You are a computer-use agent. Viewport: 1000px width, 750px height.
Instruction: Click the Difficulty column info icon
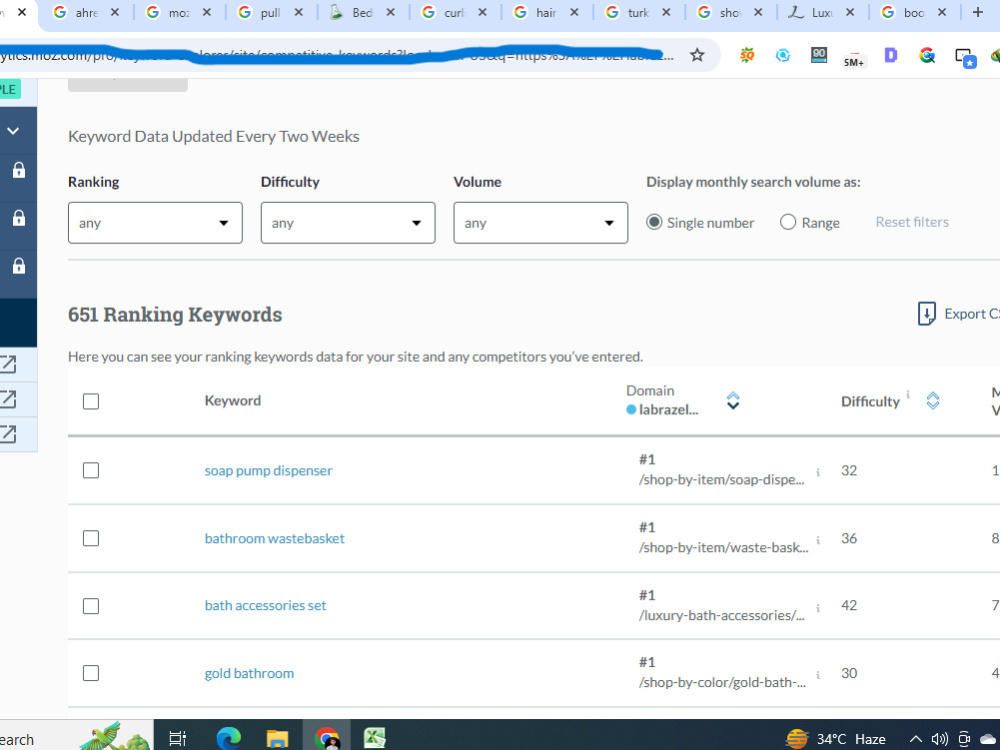(x=908, y=394)
